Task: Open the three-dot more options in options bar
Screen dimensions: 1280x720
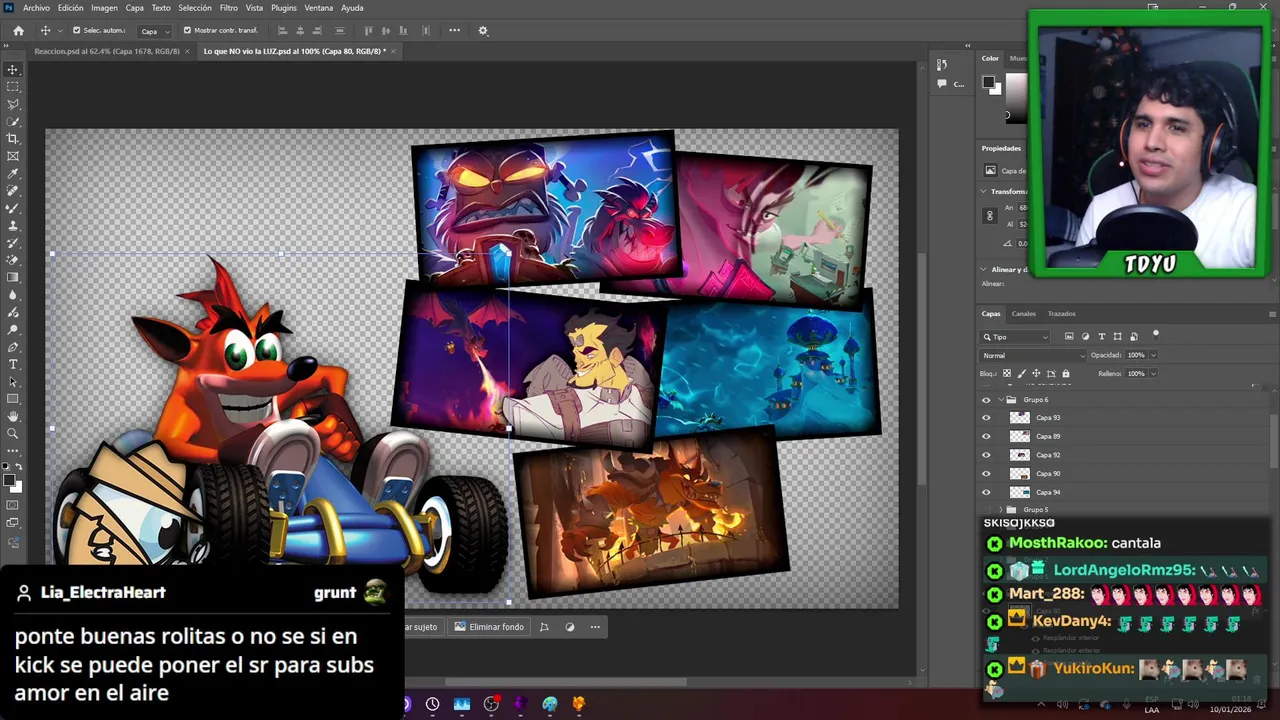Action: 455,31
